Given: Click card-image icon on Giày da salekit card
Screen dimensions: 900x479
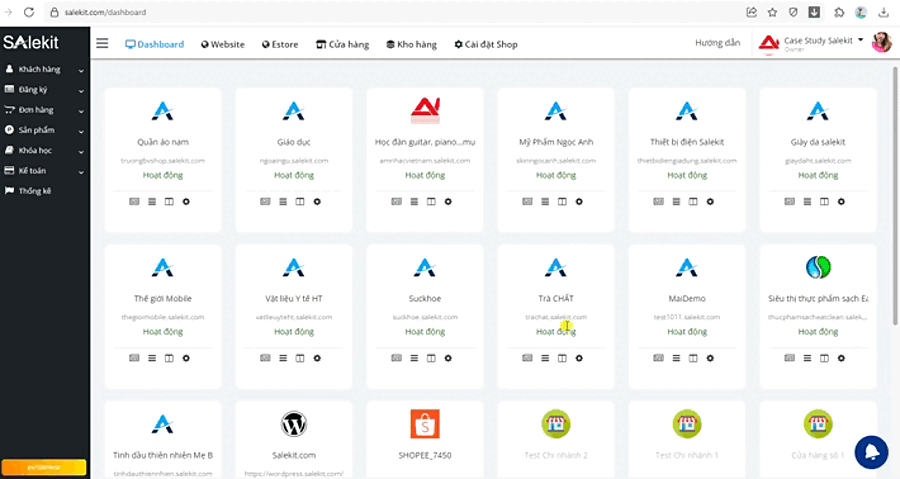Looking at the screenshot, I should [x=790, y=201].
